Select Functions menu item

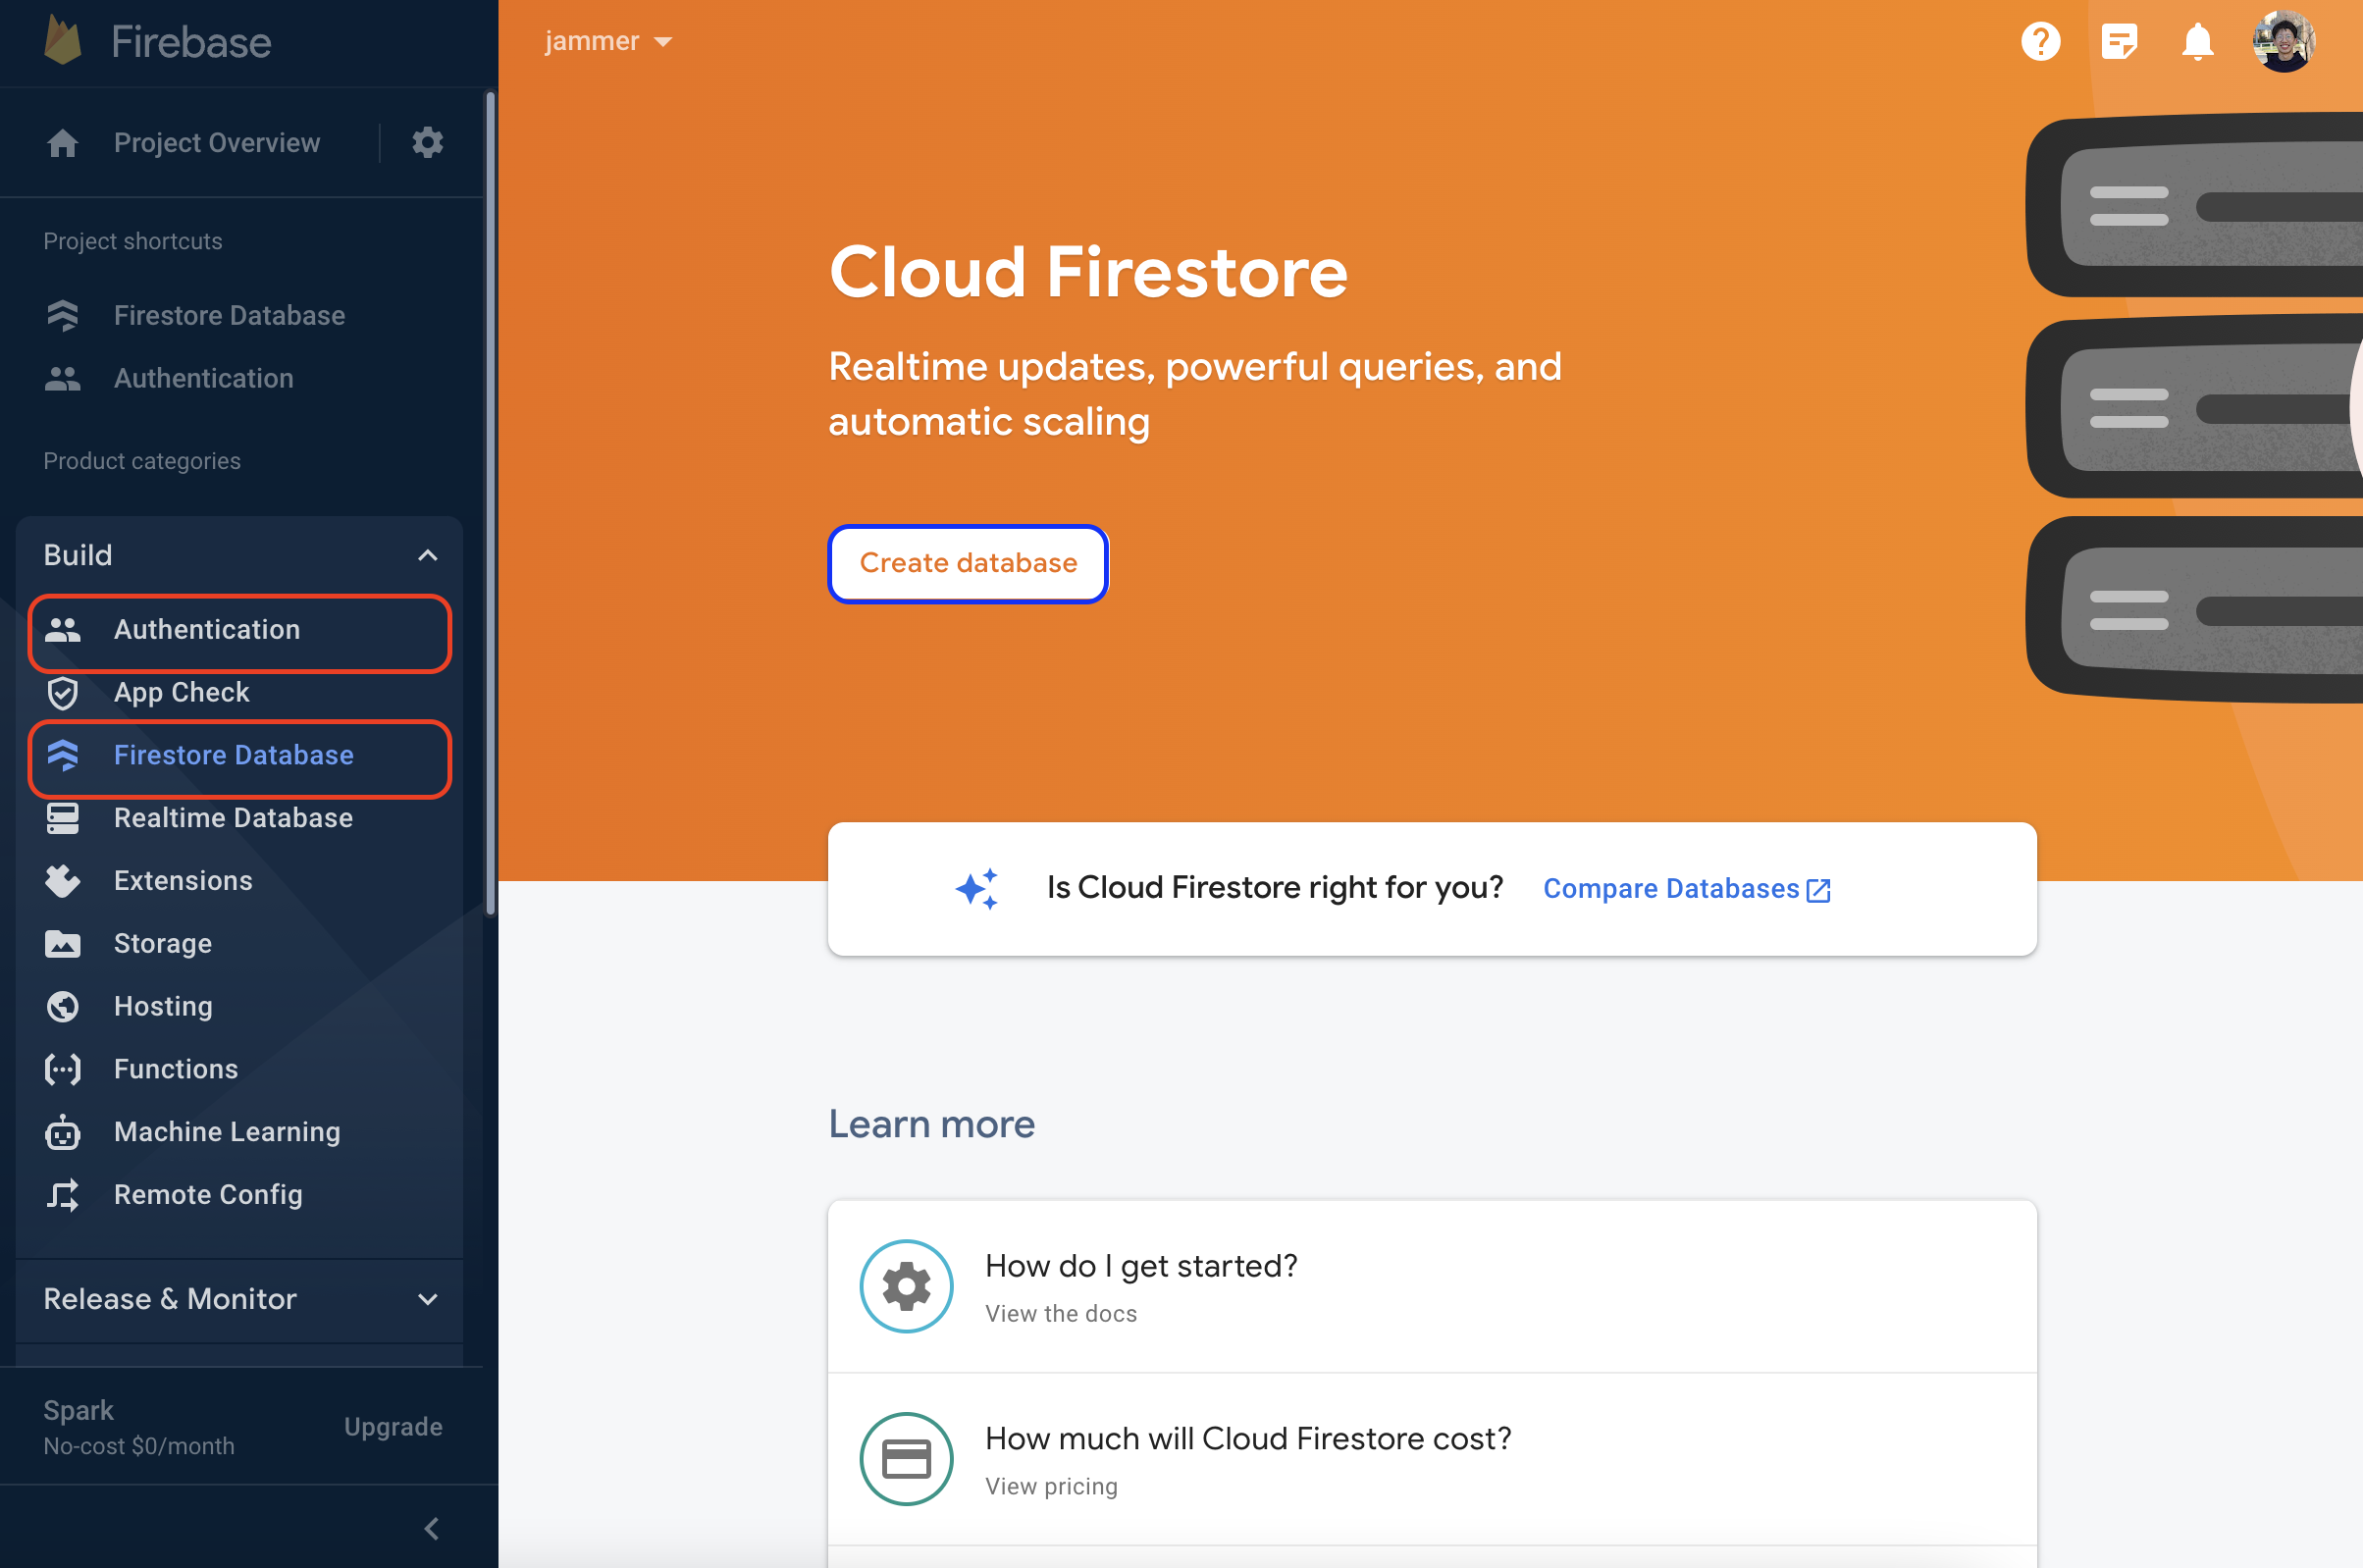[x=240, y=1069]
